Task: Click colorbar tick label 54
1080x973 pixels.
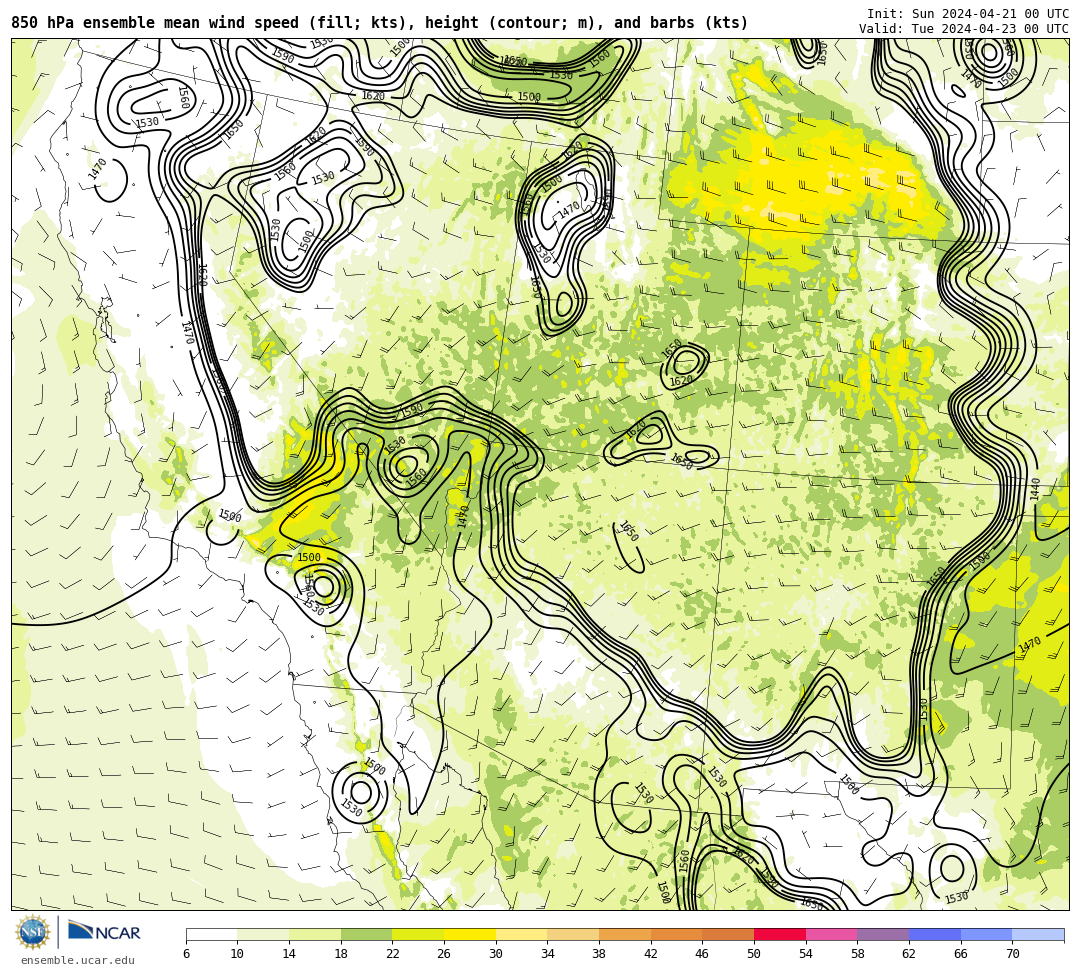Action: (x=806, y=954)
